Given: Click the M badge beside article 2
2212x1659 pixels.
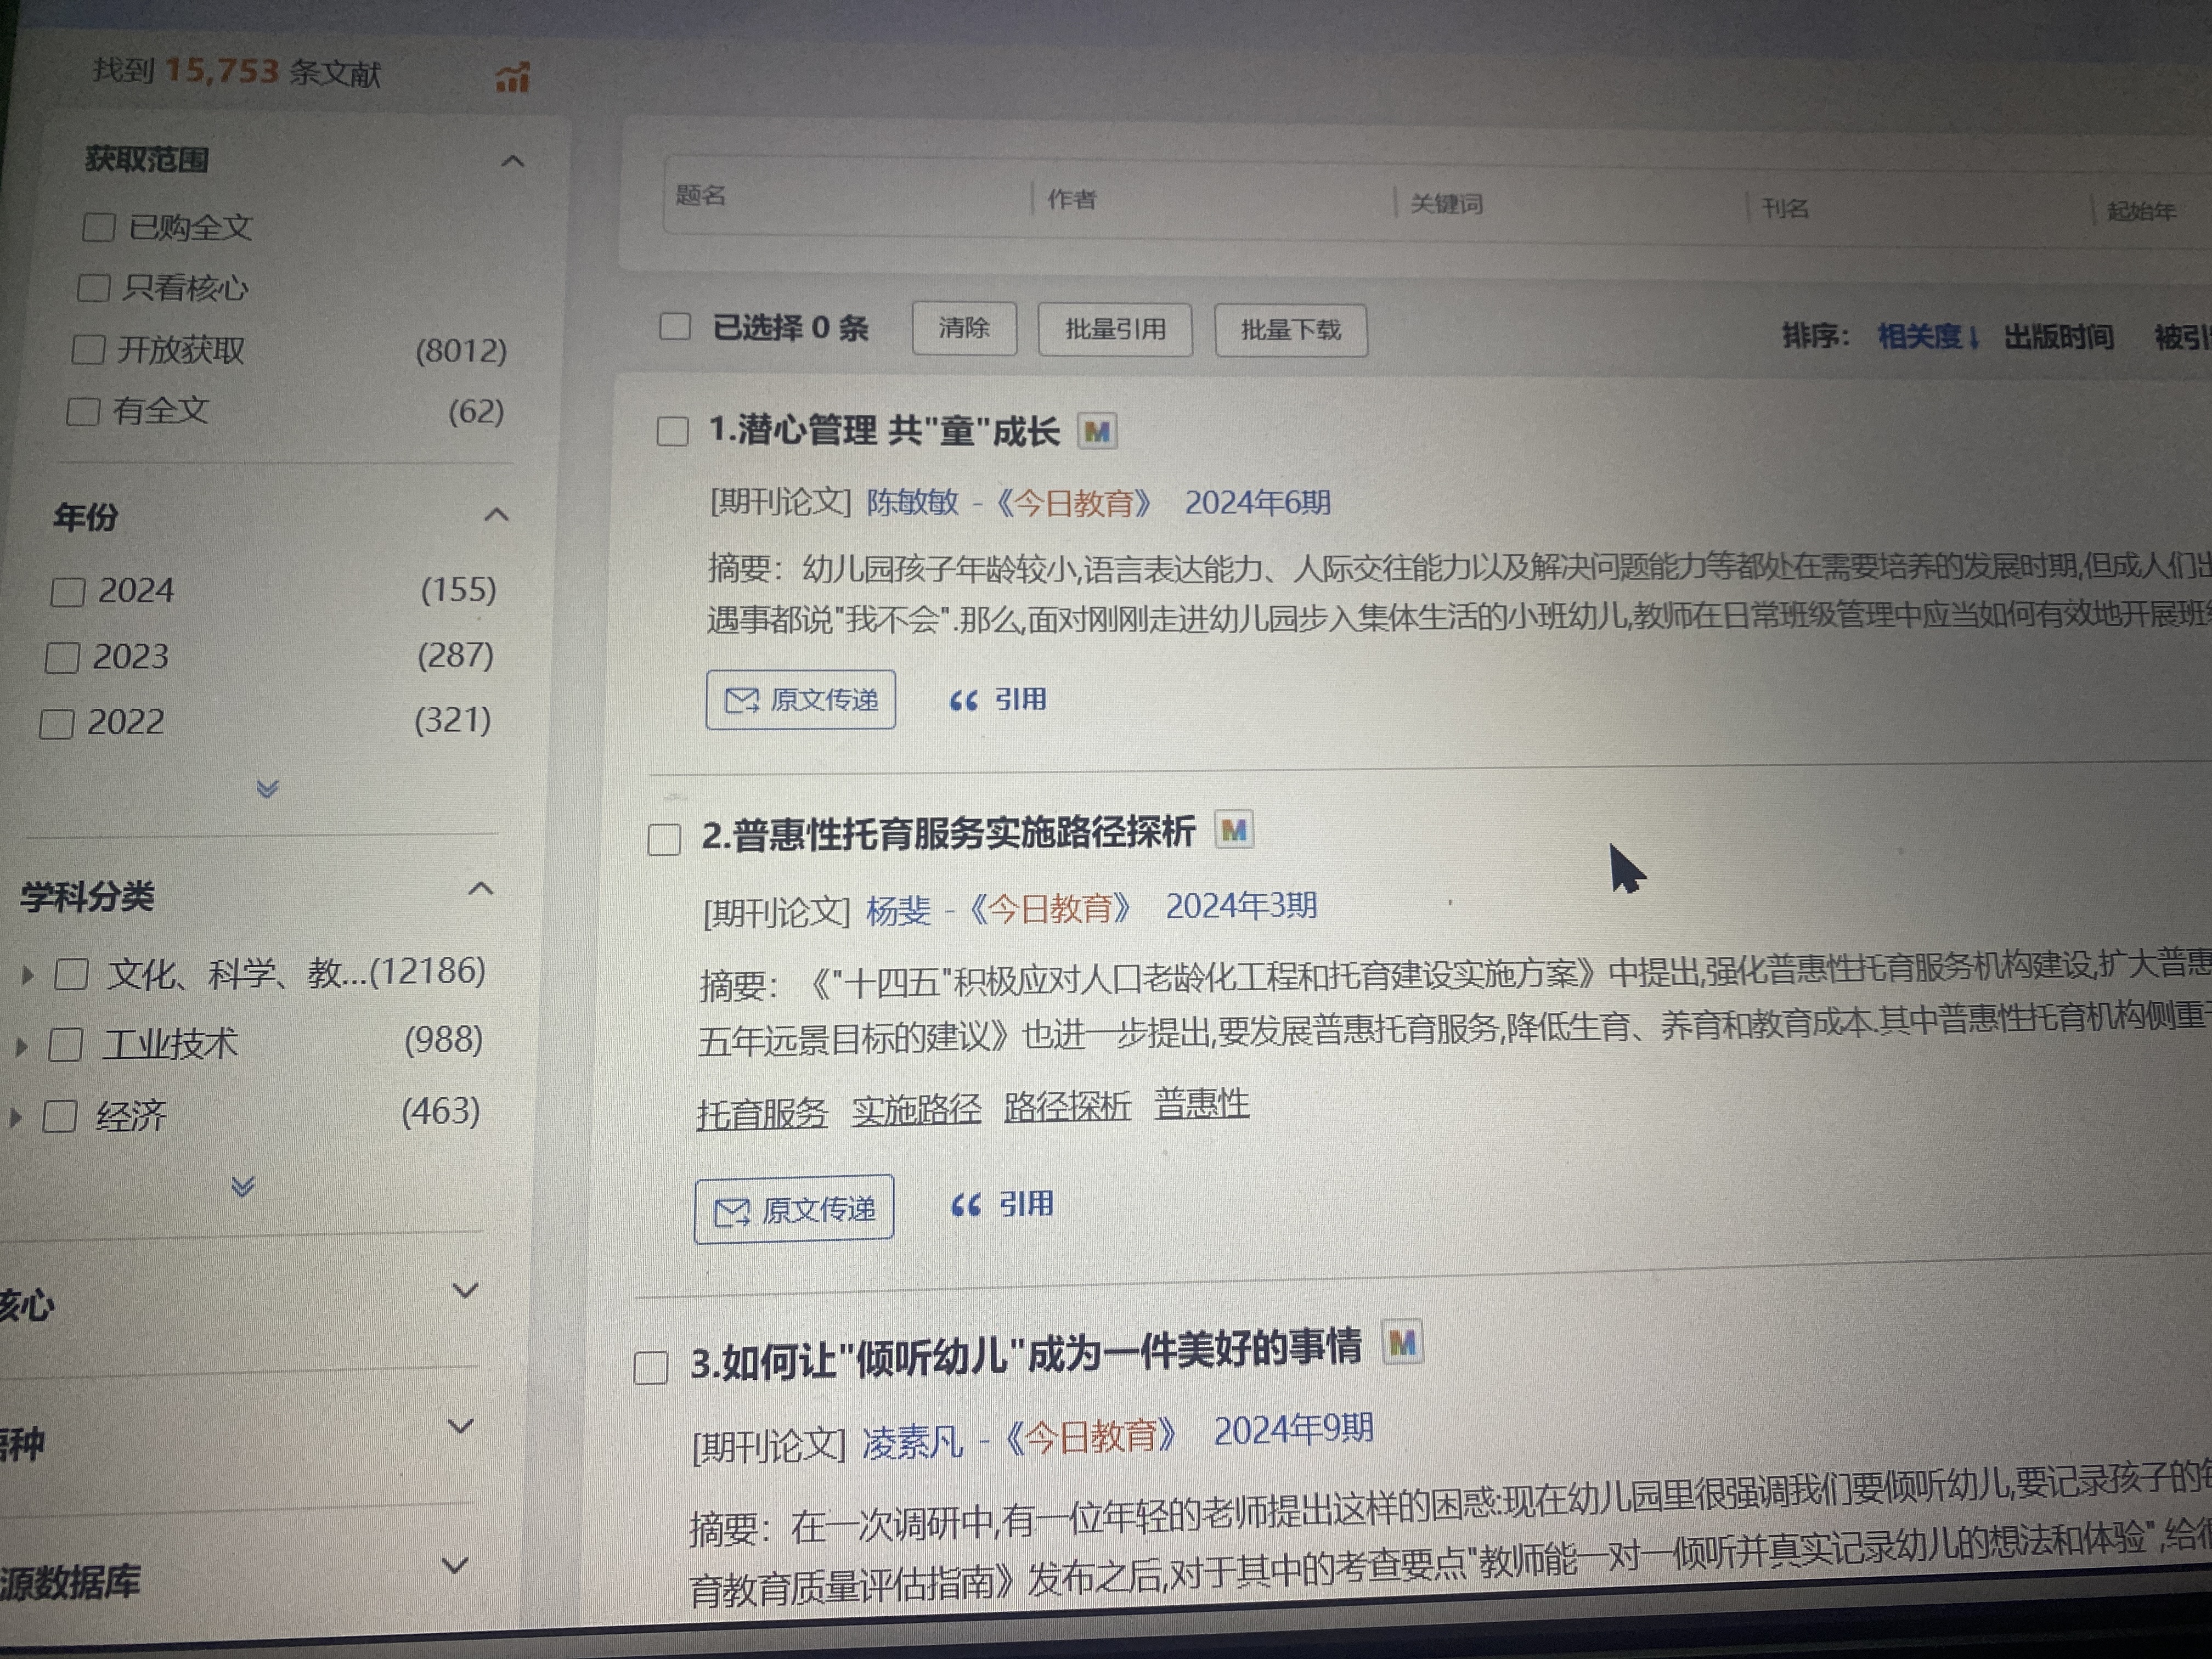Looking at the screenshot, I should [x=1233, y=830].
